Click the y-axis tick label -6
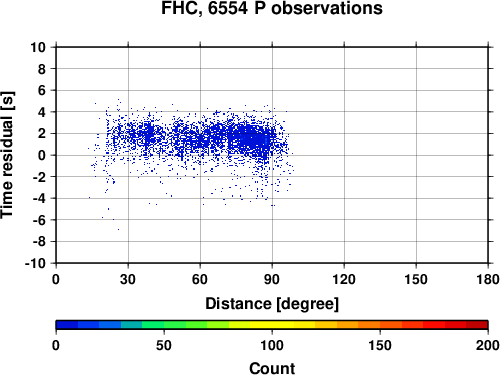The image size is (500, 375). [39, 220]
